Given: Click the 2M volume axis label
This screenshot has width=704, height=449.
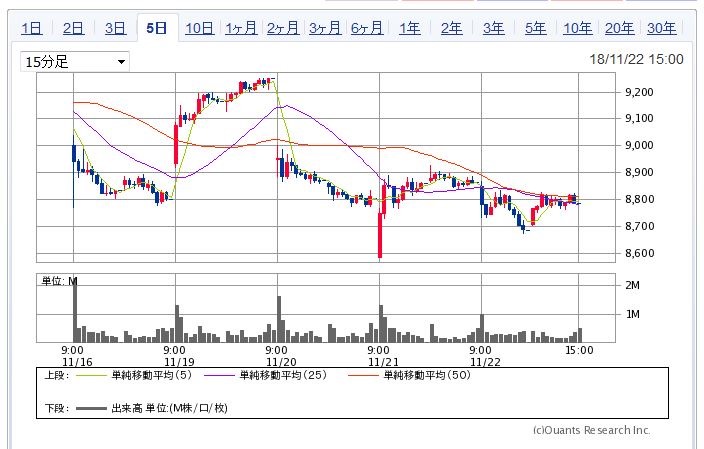Looking at the screenshot, I should [632, 285].
